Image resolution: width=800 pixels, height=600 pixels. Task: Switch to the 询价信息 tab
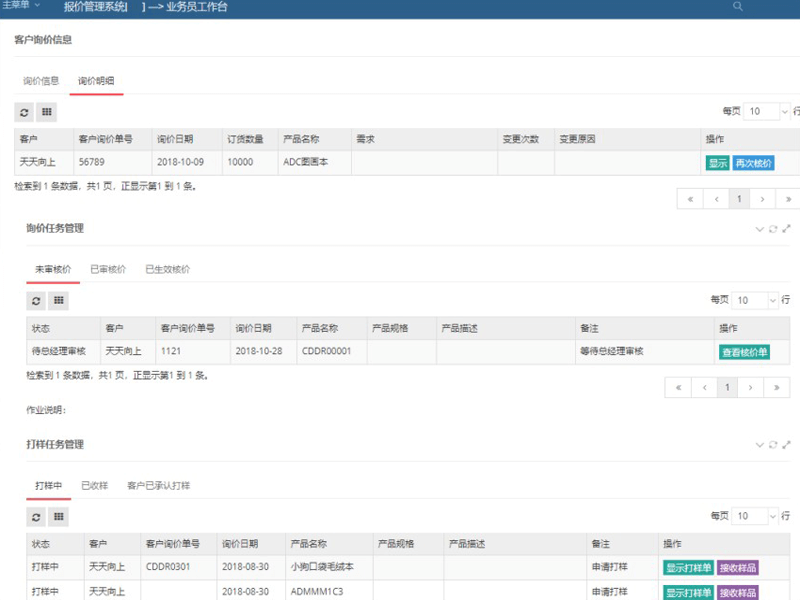(41, 81)
